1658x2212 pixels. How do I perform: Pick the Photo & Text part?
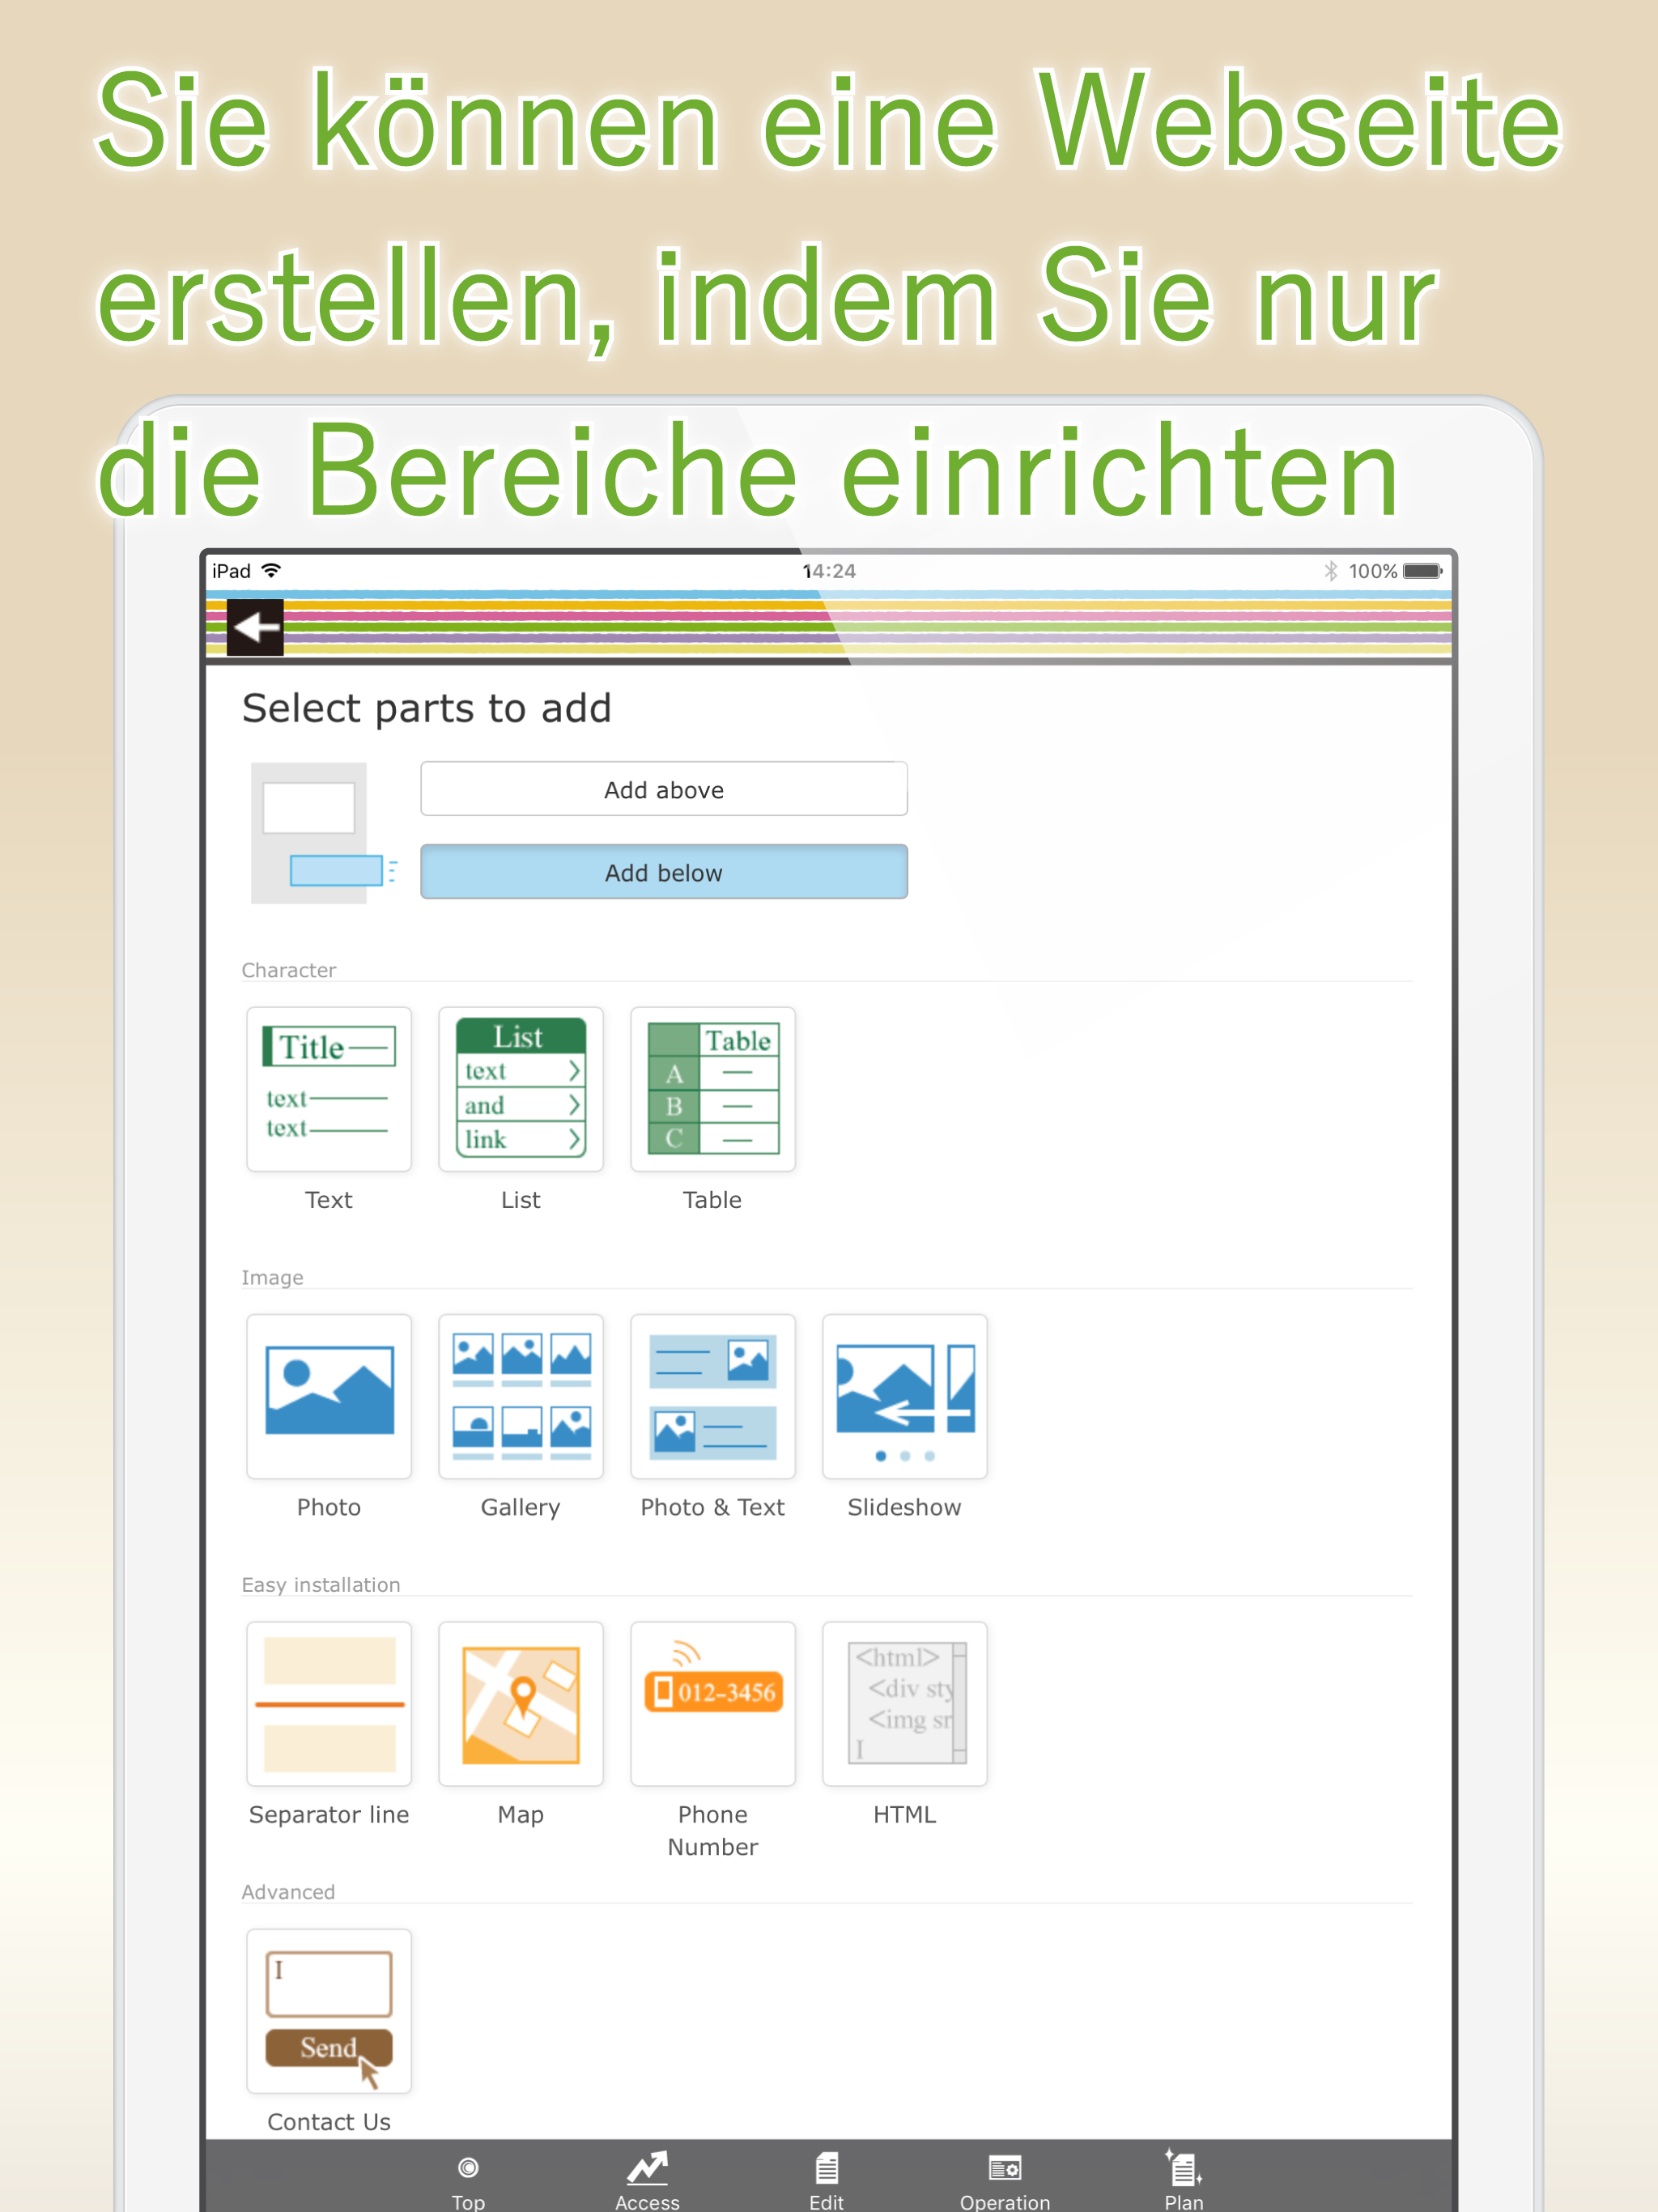[x=712, y=1396]
